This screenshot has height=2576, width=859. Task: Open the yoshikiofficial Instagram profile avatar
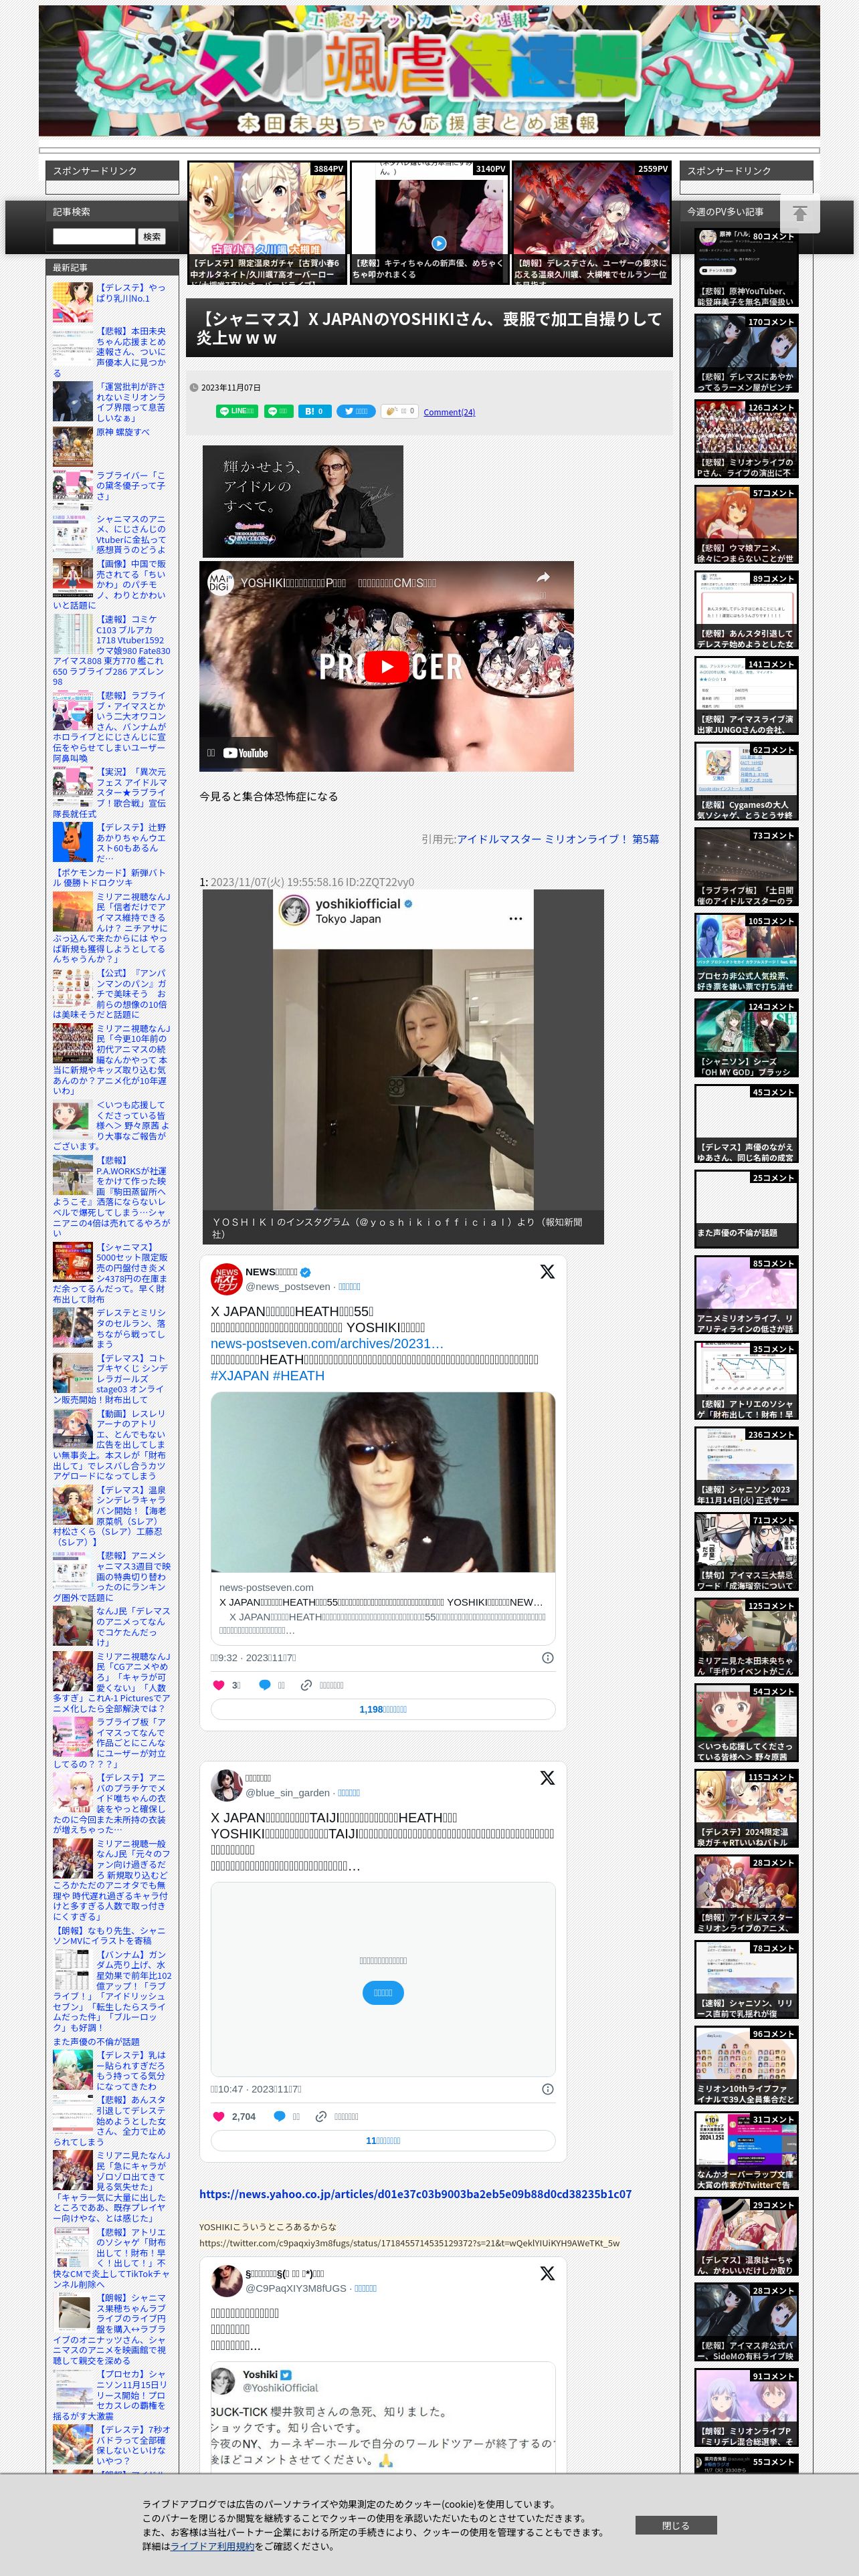click(294, 910)
